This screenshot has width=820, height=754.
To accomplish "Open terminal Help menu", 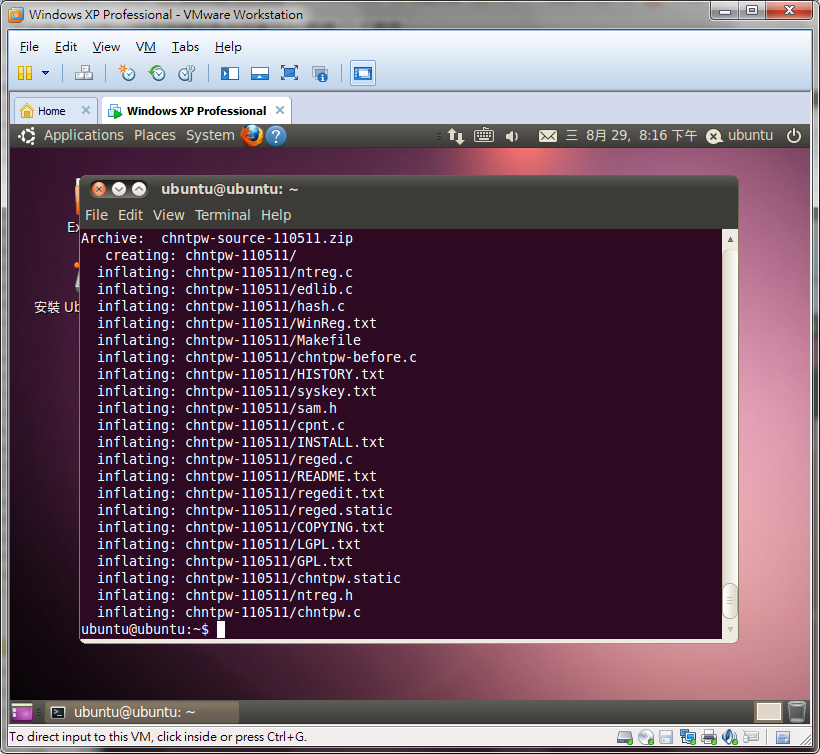I will click(276, 215).
